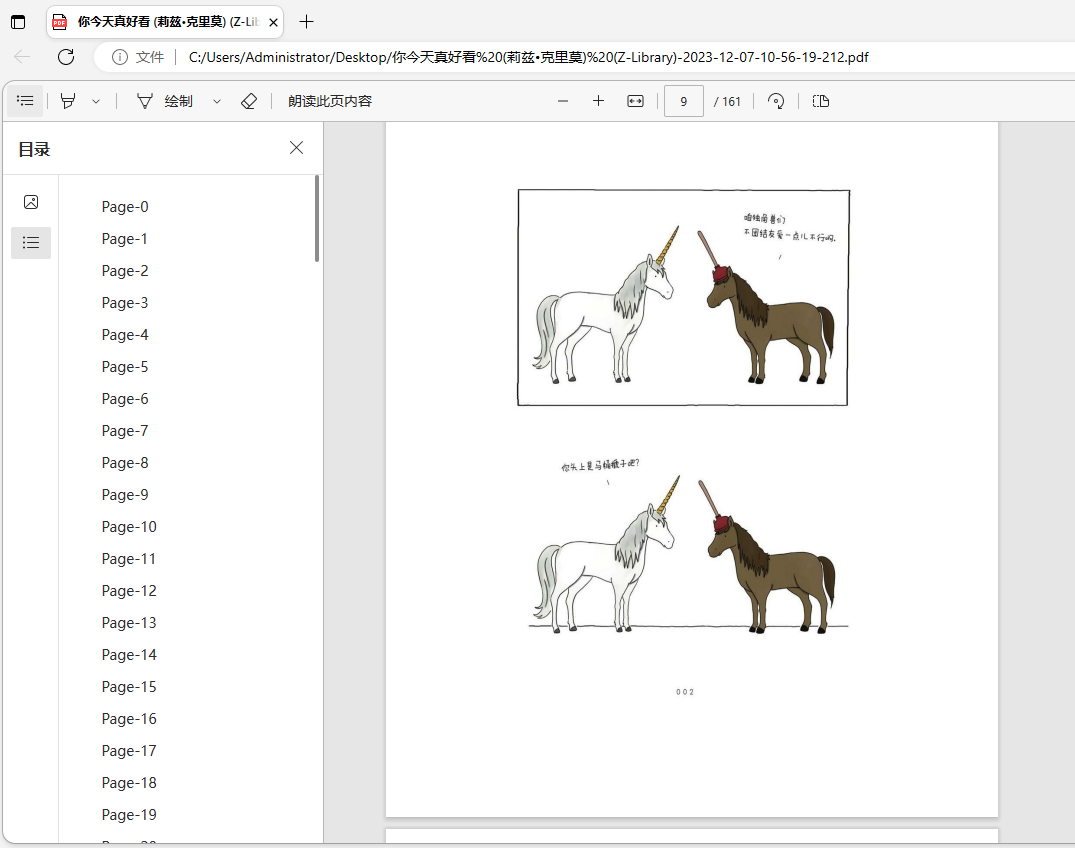Click the fit to width icon
The image size is (1075, 848).
[x=636, y=101]
